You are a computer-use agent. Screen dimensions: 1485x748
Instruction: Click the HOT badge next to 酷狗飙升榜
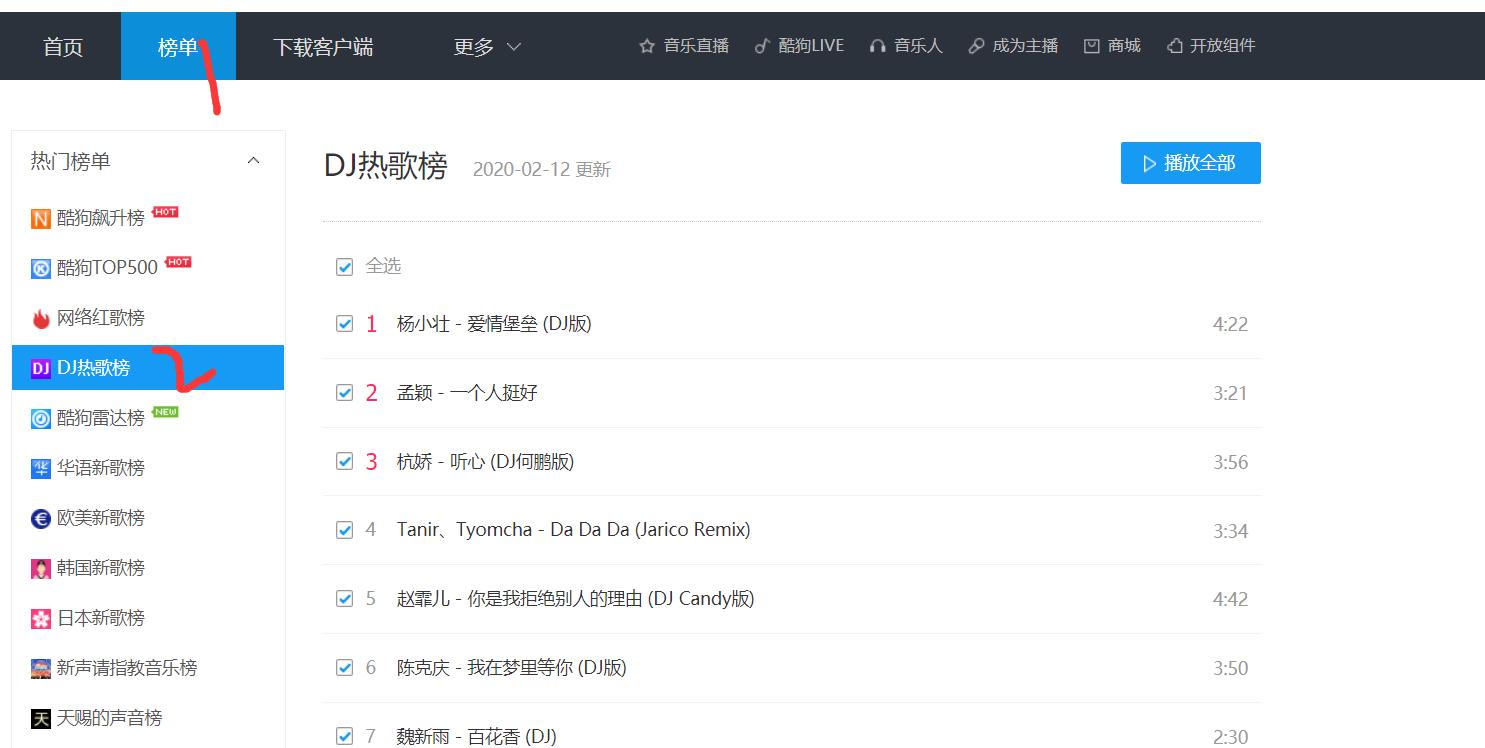(165, 212)
